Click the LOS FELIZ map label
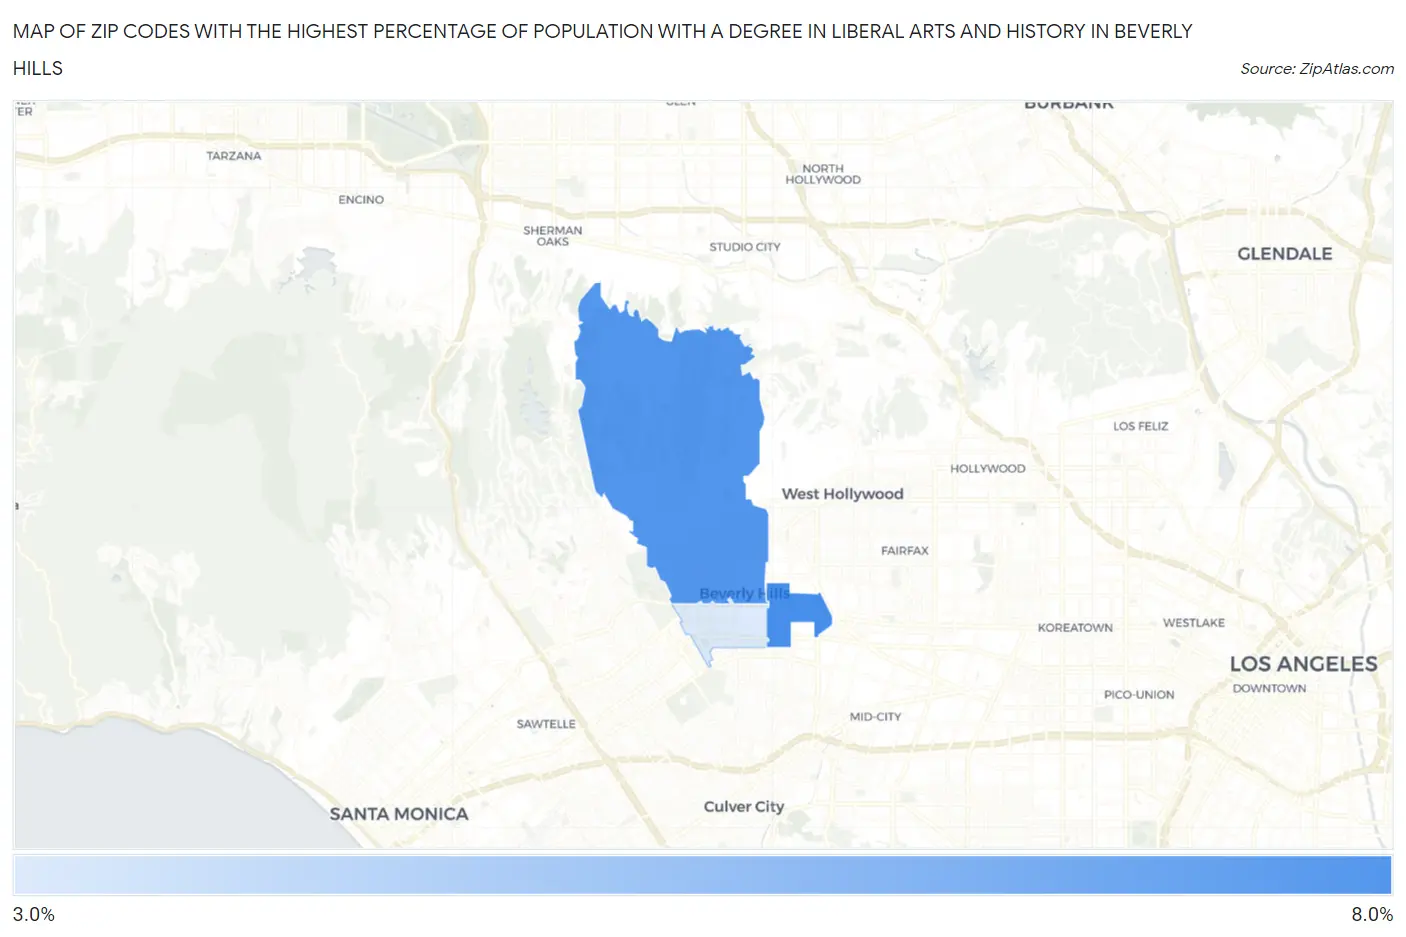 (1141, 426)
